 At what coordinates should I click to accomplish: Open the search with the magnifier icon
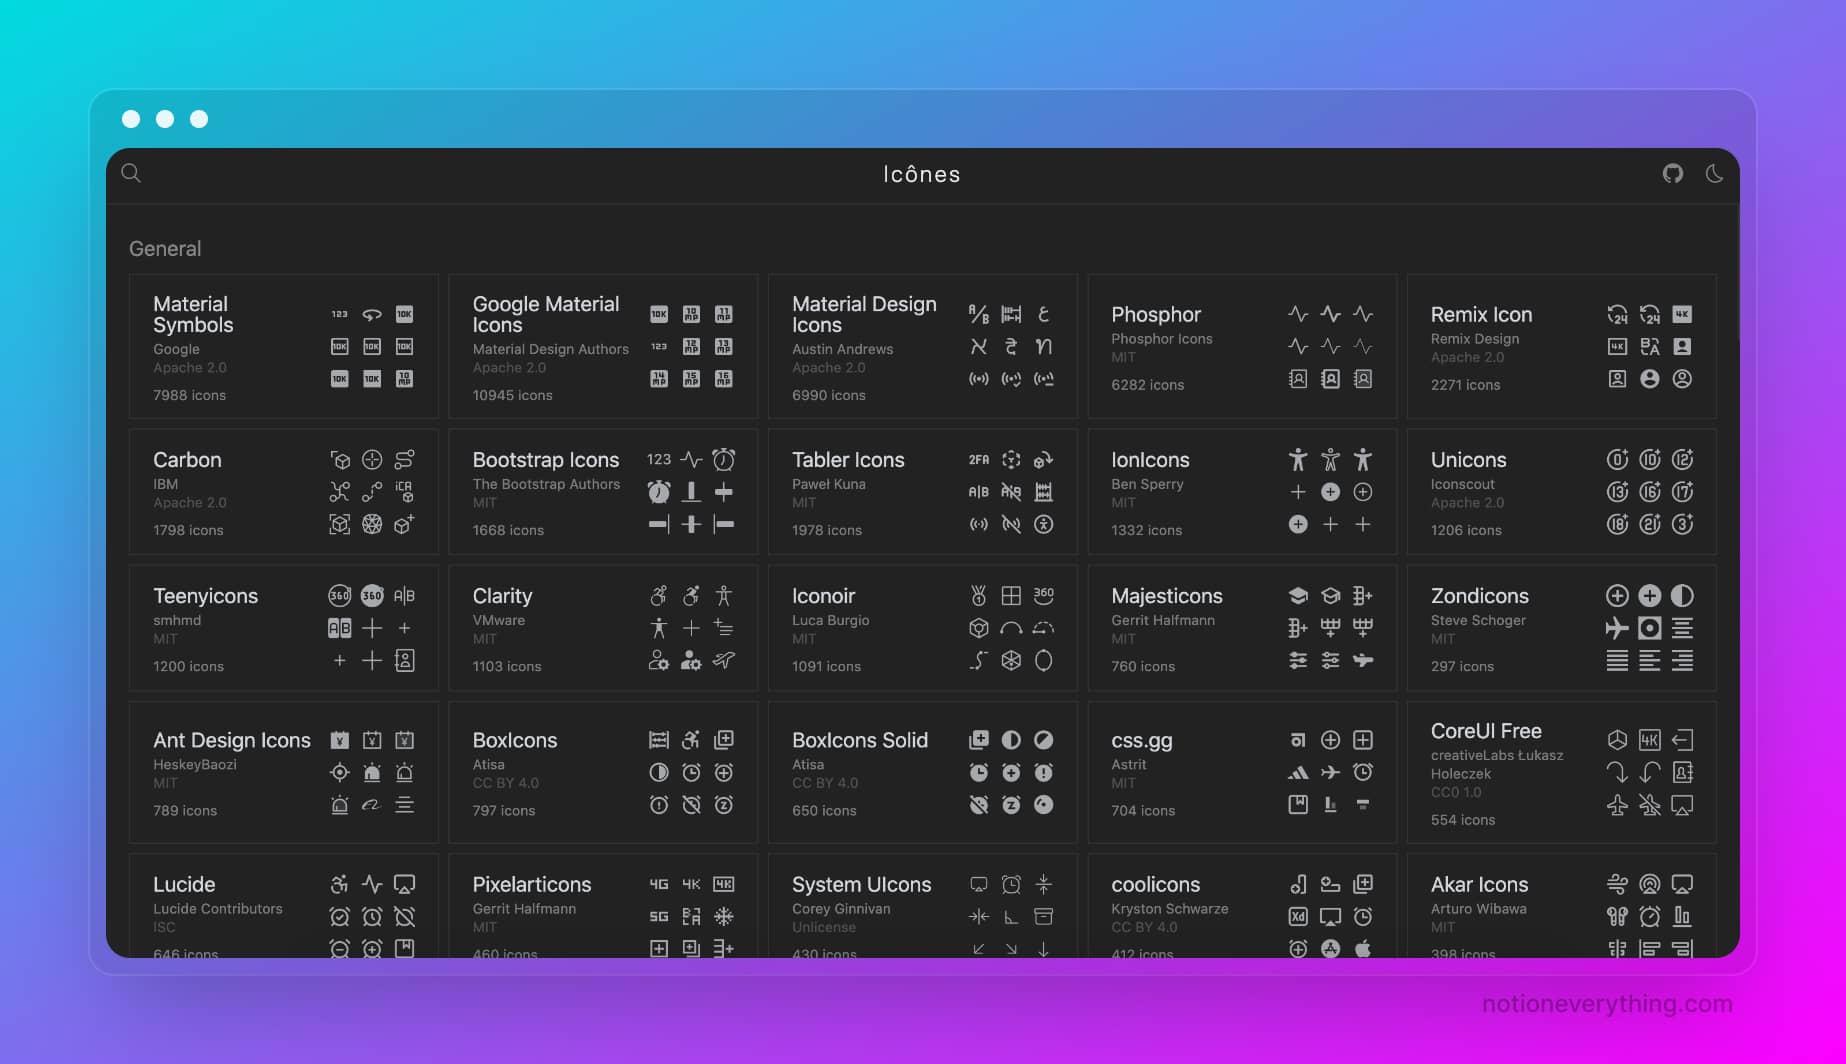tap(131, 173)
